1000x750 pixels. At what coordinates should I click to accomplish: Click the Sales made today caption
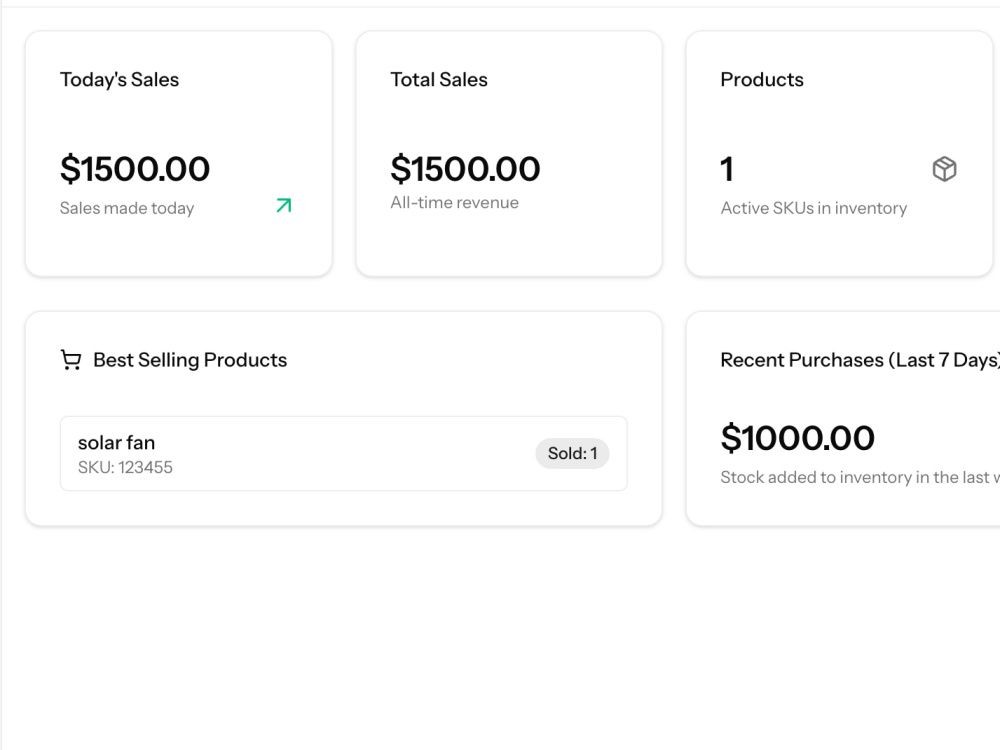(x=127, y=209)
